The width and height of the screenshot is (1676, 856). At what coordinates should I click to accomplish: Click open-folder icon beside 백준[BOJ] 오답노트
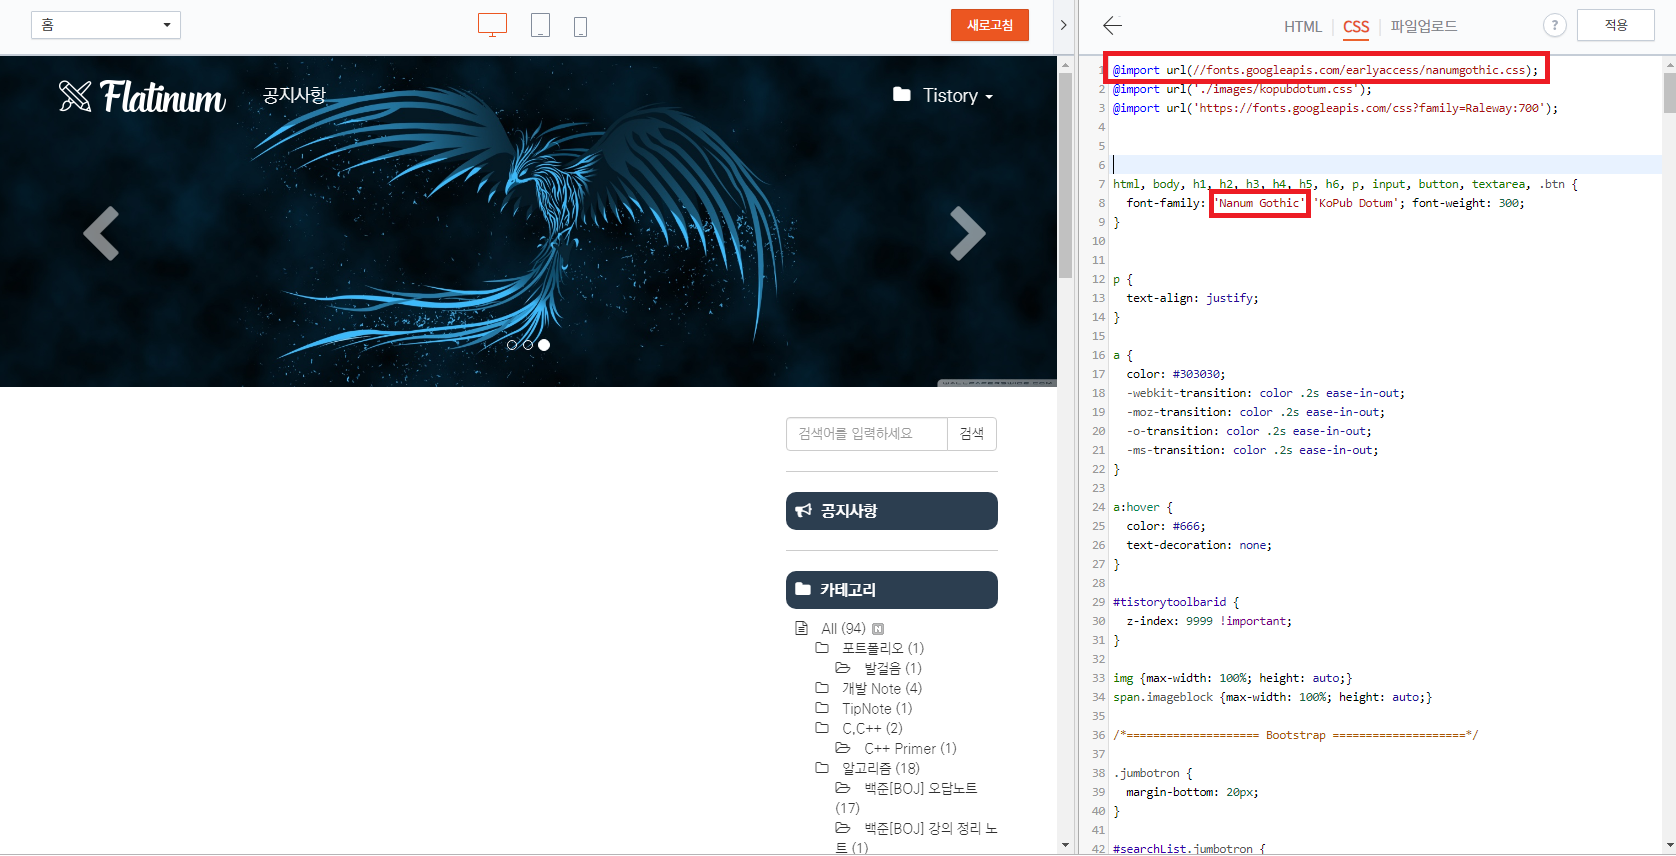[843, 788]
